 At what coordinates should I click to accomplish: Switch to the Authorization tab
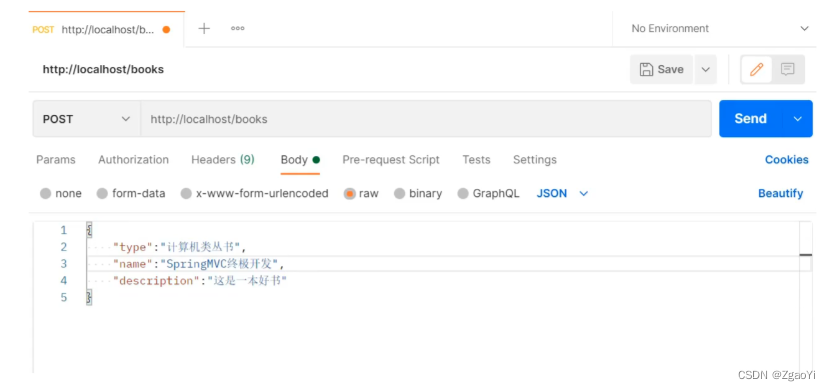[133, 160]
